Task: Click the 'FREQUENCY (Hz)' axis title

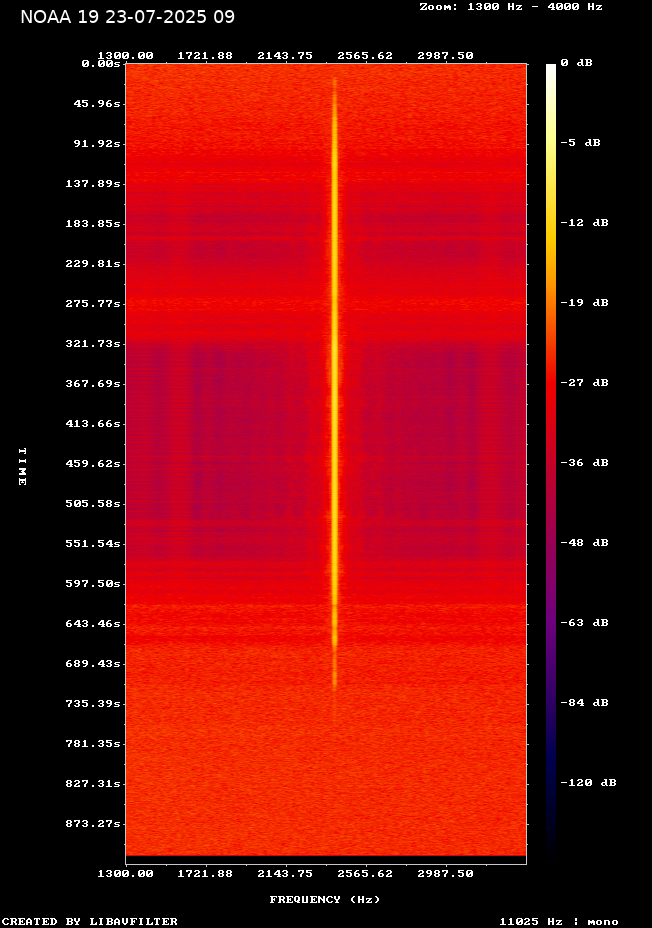Action: (x=325, y=900)
